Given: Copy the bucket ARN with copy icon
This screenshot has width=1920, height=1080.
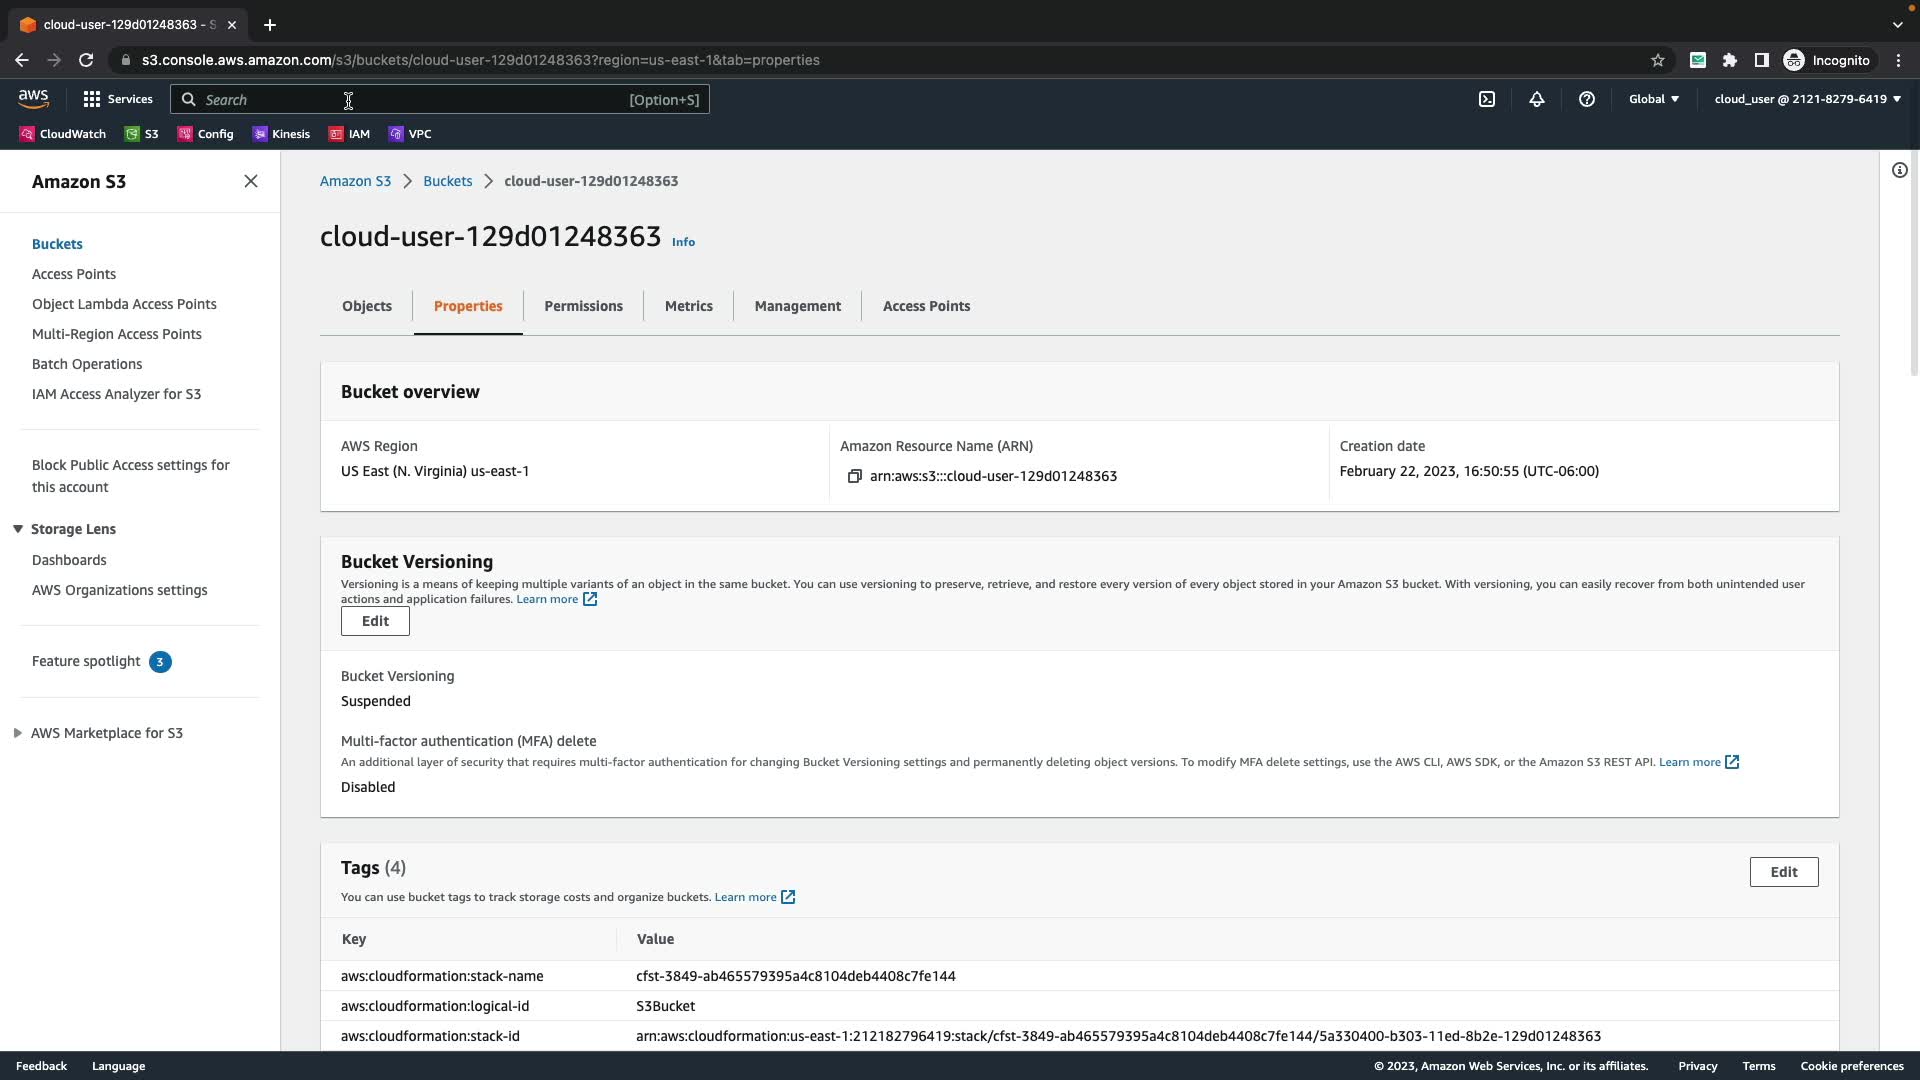Looking at the screenshot, I should pos(854,476).
